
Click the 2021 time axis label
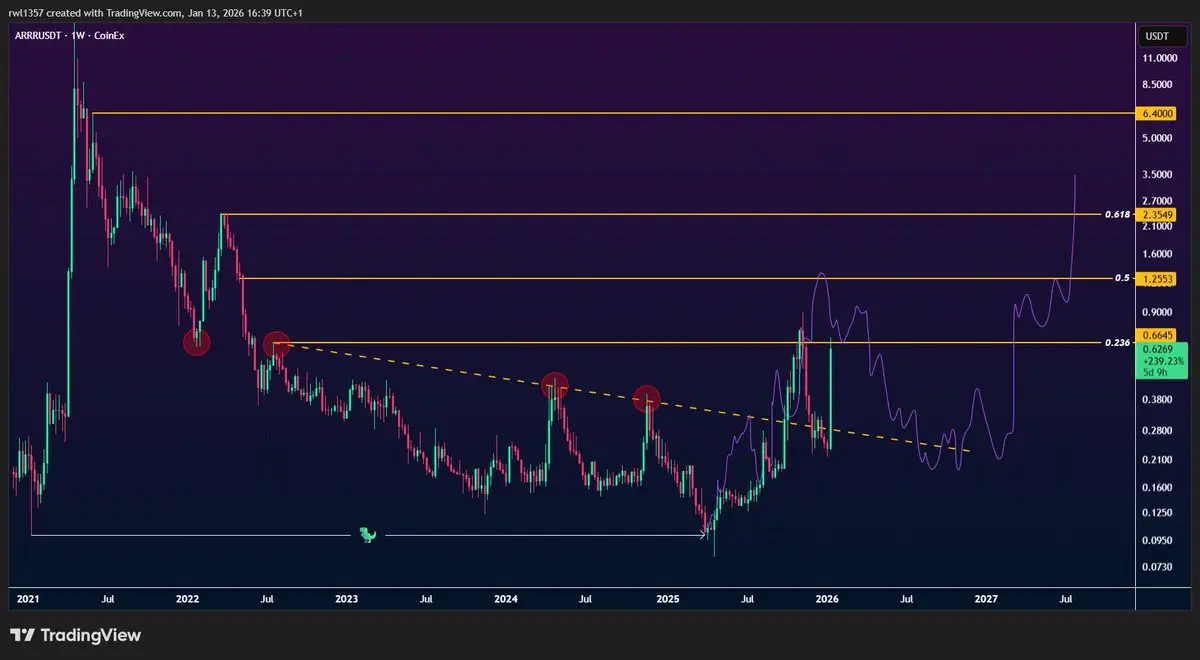(27, 599)
